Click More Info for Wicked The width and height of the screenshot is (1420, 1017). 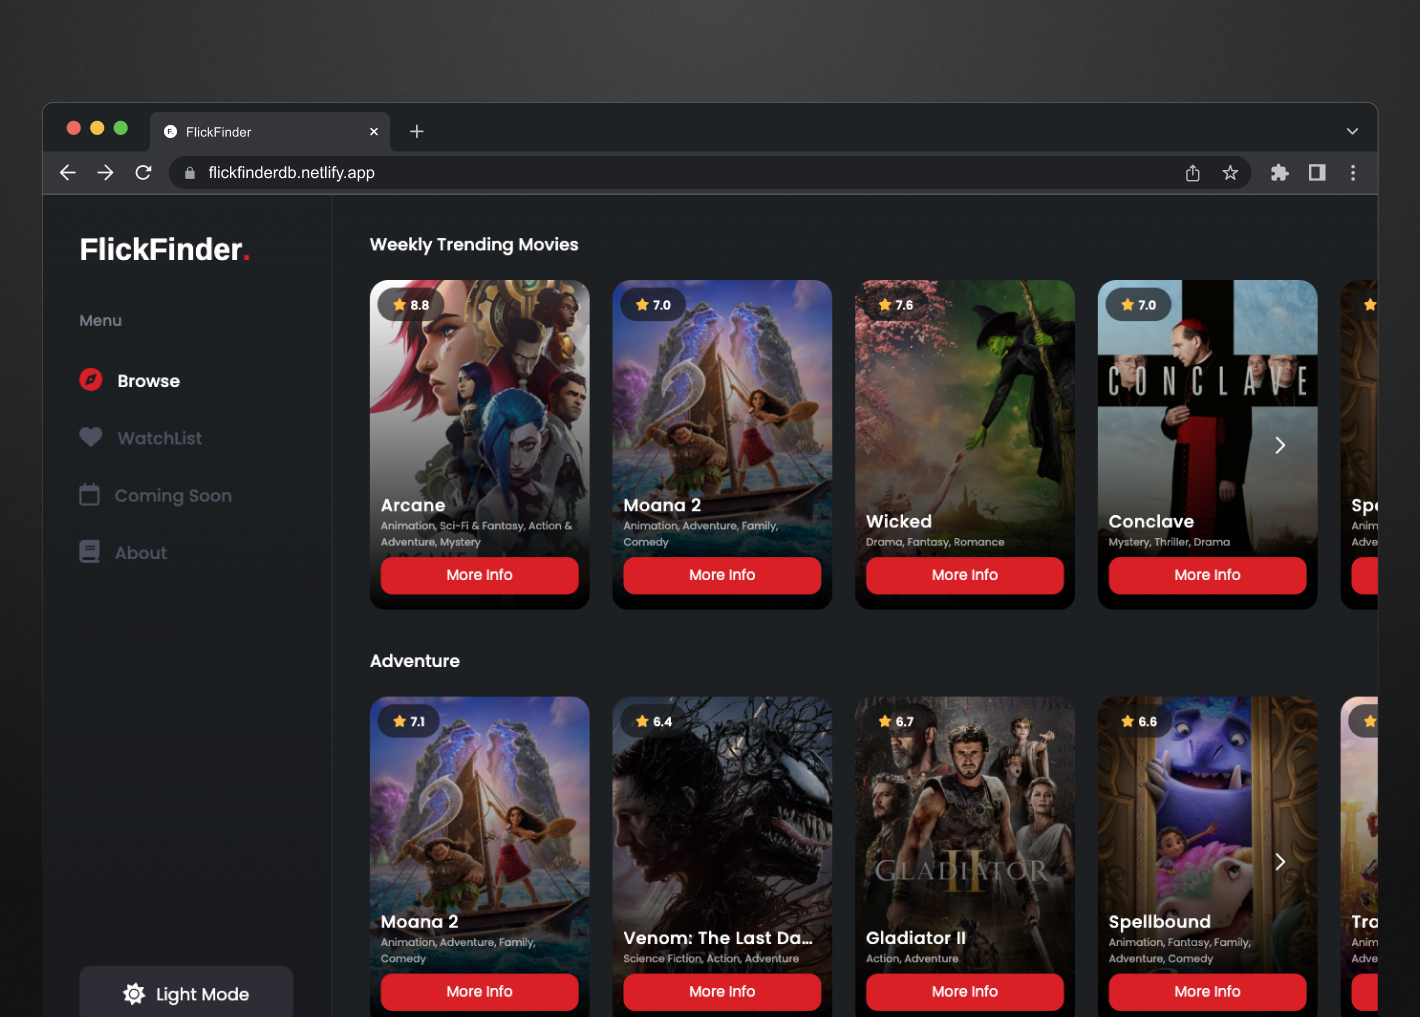point(965,575)
